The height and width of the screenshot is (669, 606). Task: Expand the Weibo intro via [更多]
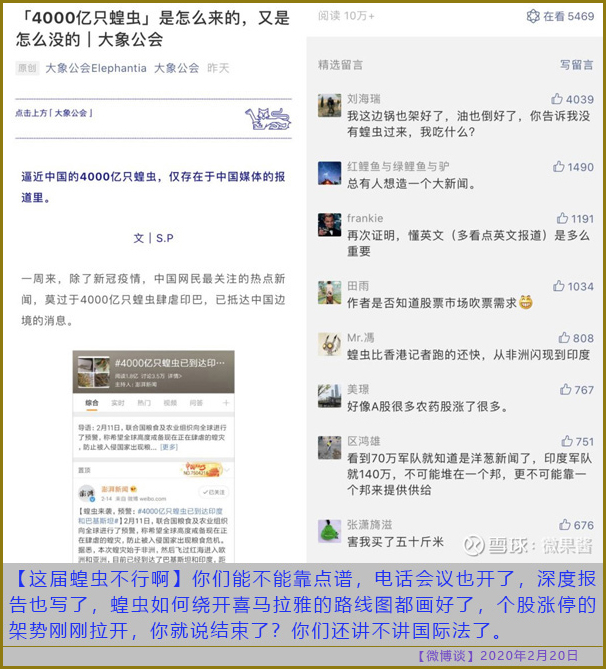(x=169, y=447)
